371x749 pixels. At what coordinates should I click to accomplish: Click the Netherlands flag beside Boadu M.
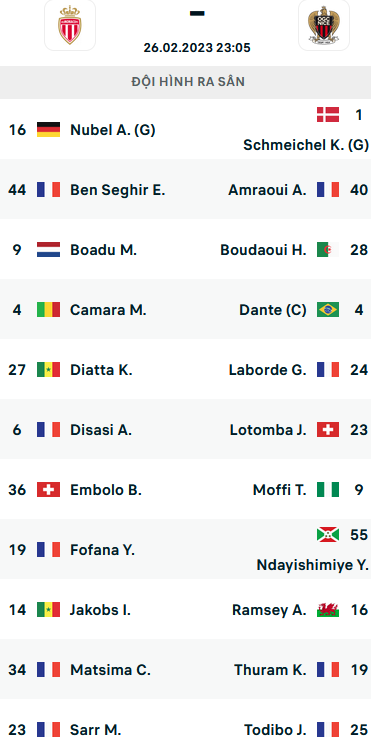pyautogui.click(x=48, y=250)
